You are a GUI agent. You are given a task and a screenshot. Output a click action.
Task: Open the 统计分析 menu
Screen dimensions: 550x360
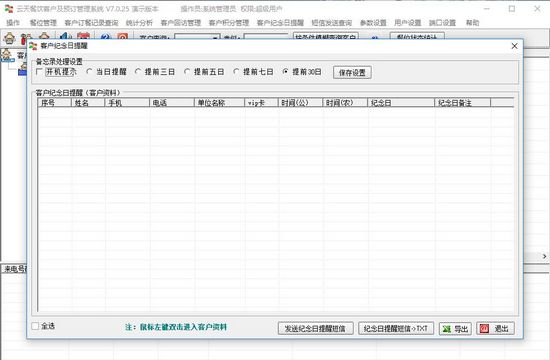(139, 23)
